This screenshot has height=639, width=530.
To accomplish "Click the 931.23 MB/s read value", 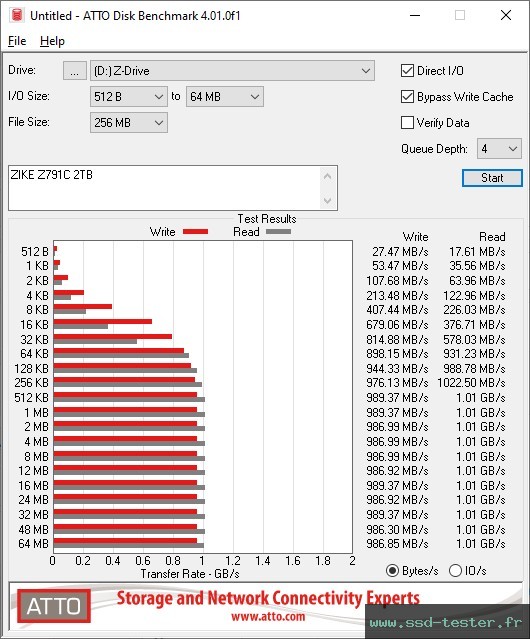I will pos(474,354).
